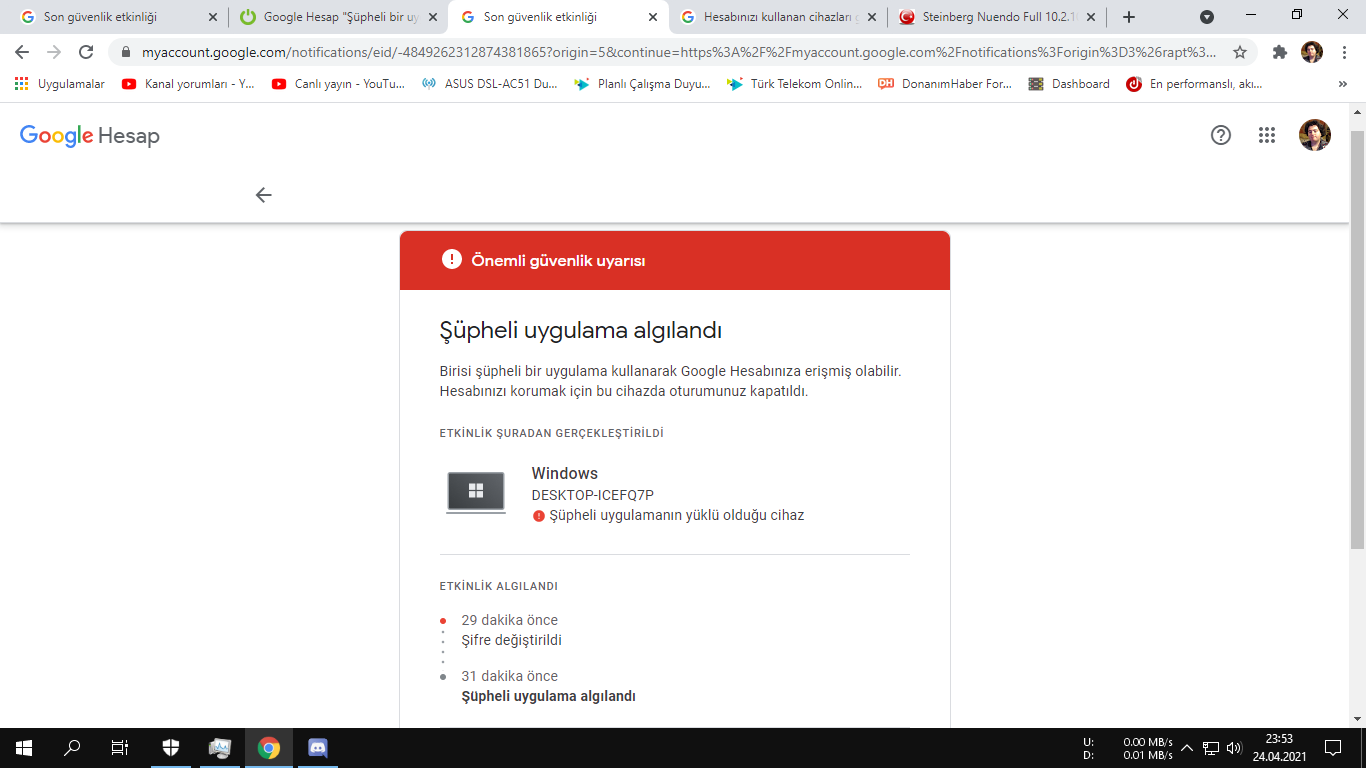This screenshot has width=1366, height=768.
Task: Open the Uygulamalar apps bookmark
Action: point(60,84)
